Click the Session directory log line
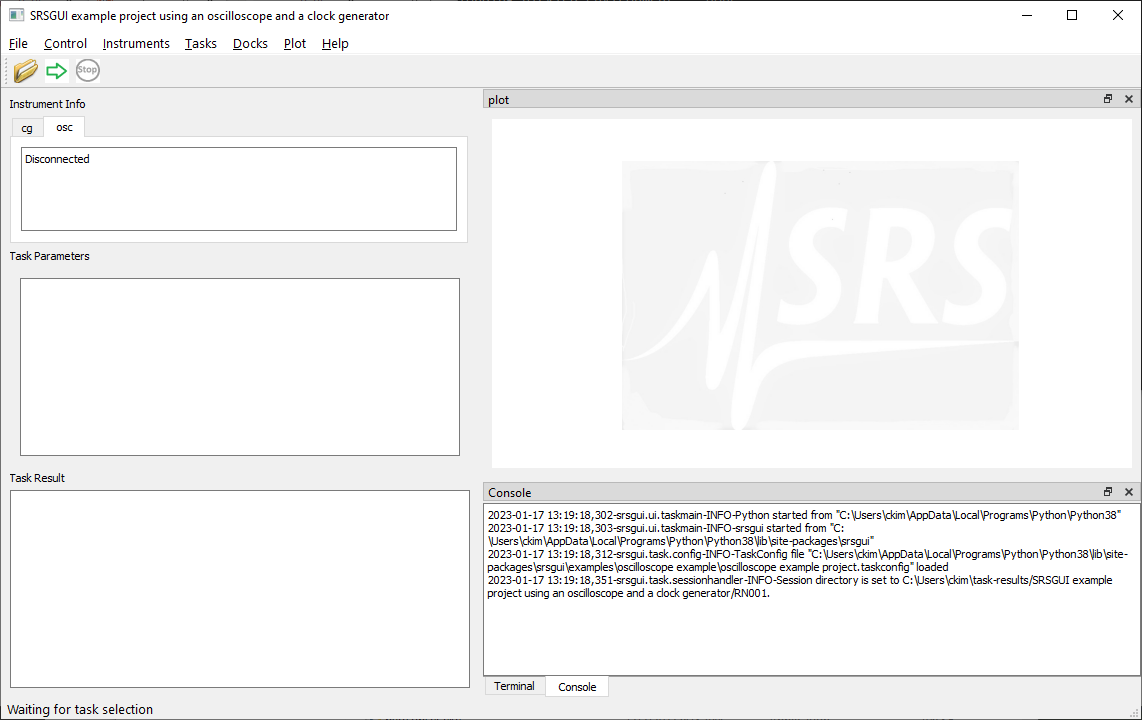Screen dimensions: 1142x720 tap(800, 587)
